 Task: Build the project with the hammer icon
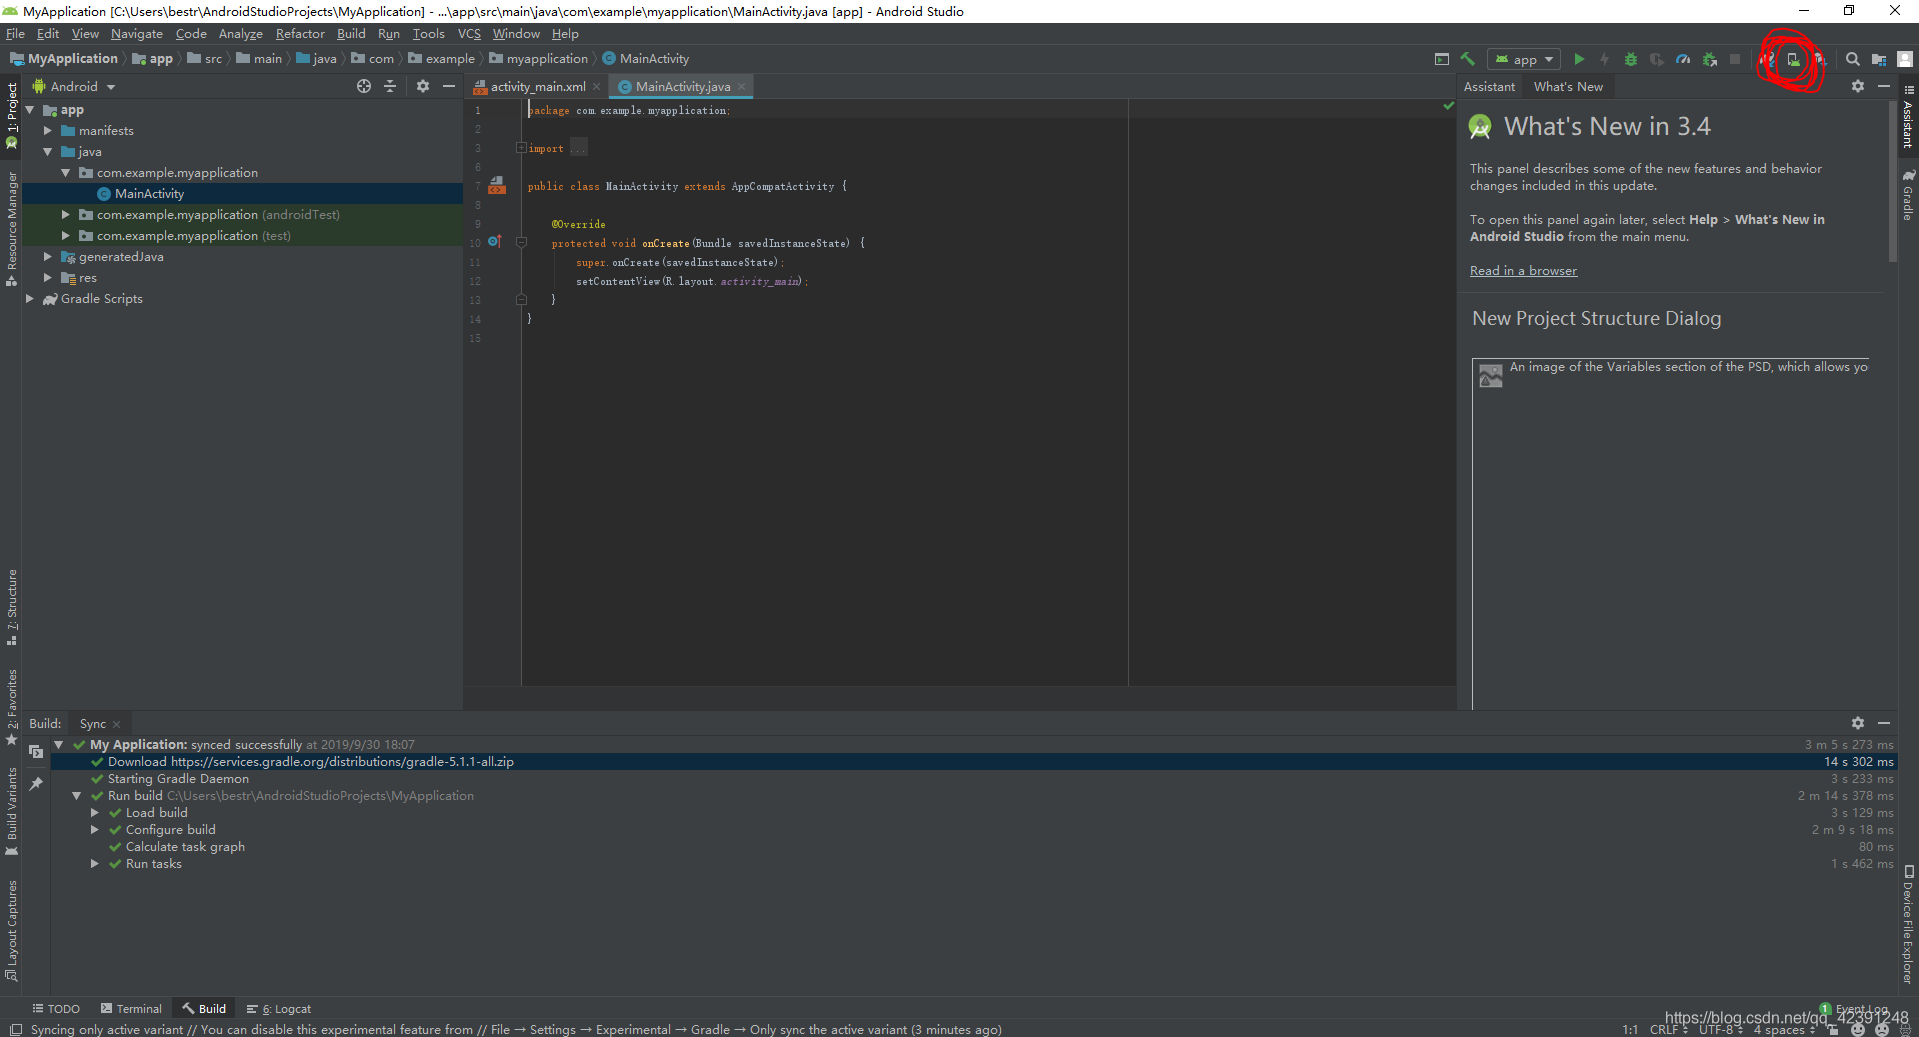coord(1467,60)
